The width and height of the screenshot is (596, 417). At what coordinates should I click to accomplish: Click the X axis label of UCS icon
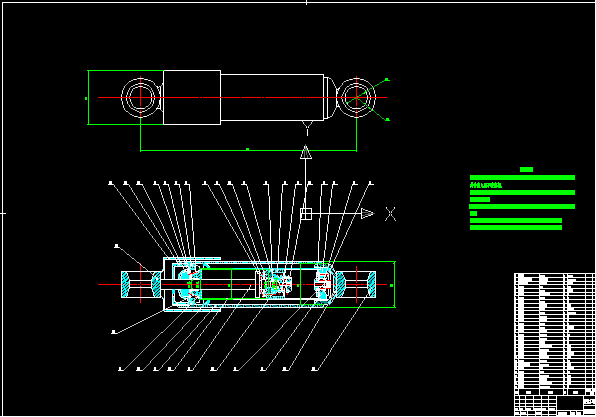click(390, 214)
